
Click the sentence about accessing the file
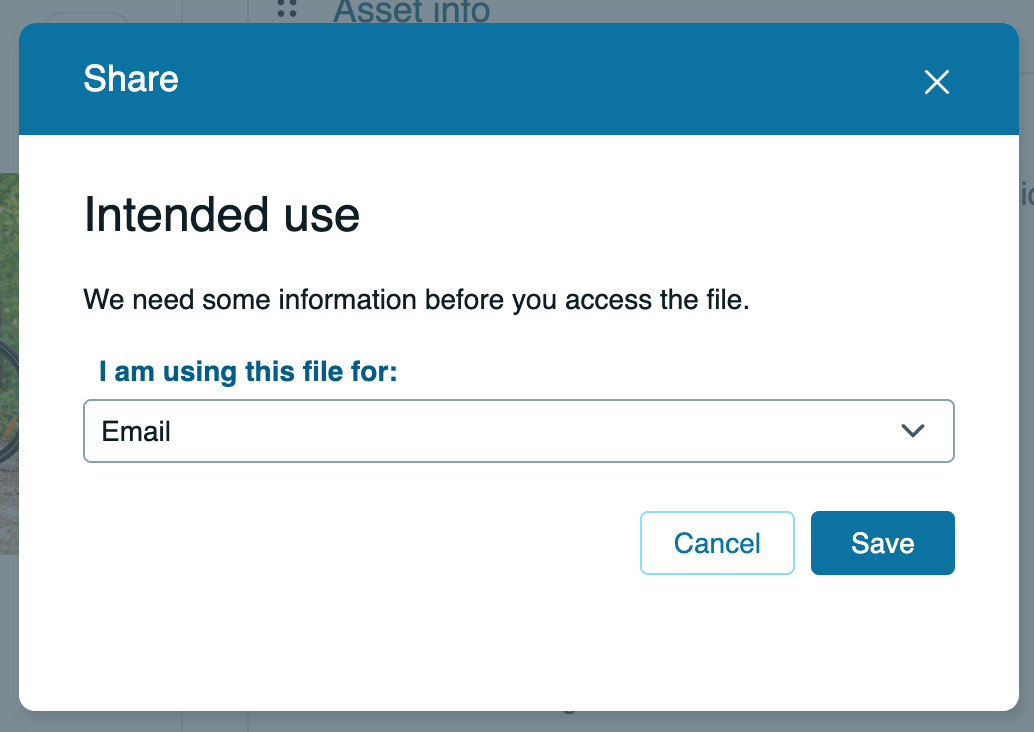(x=418, y=299)
